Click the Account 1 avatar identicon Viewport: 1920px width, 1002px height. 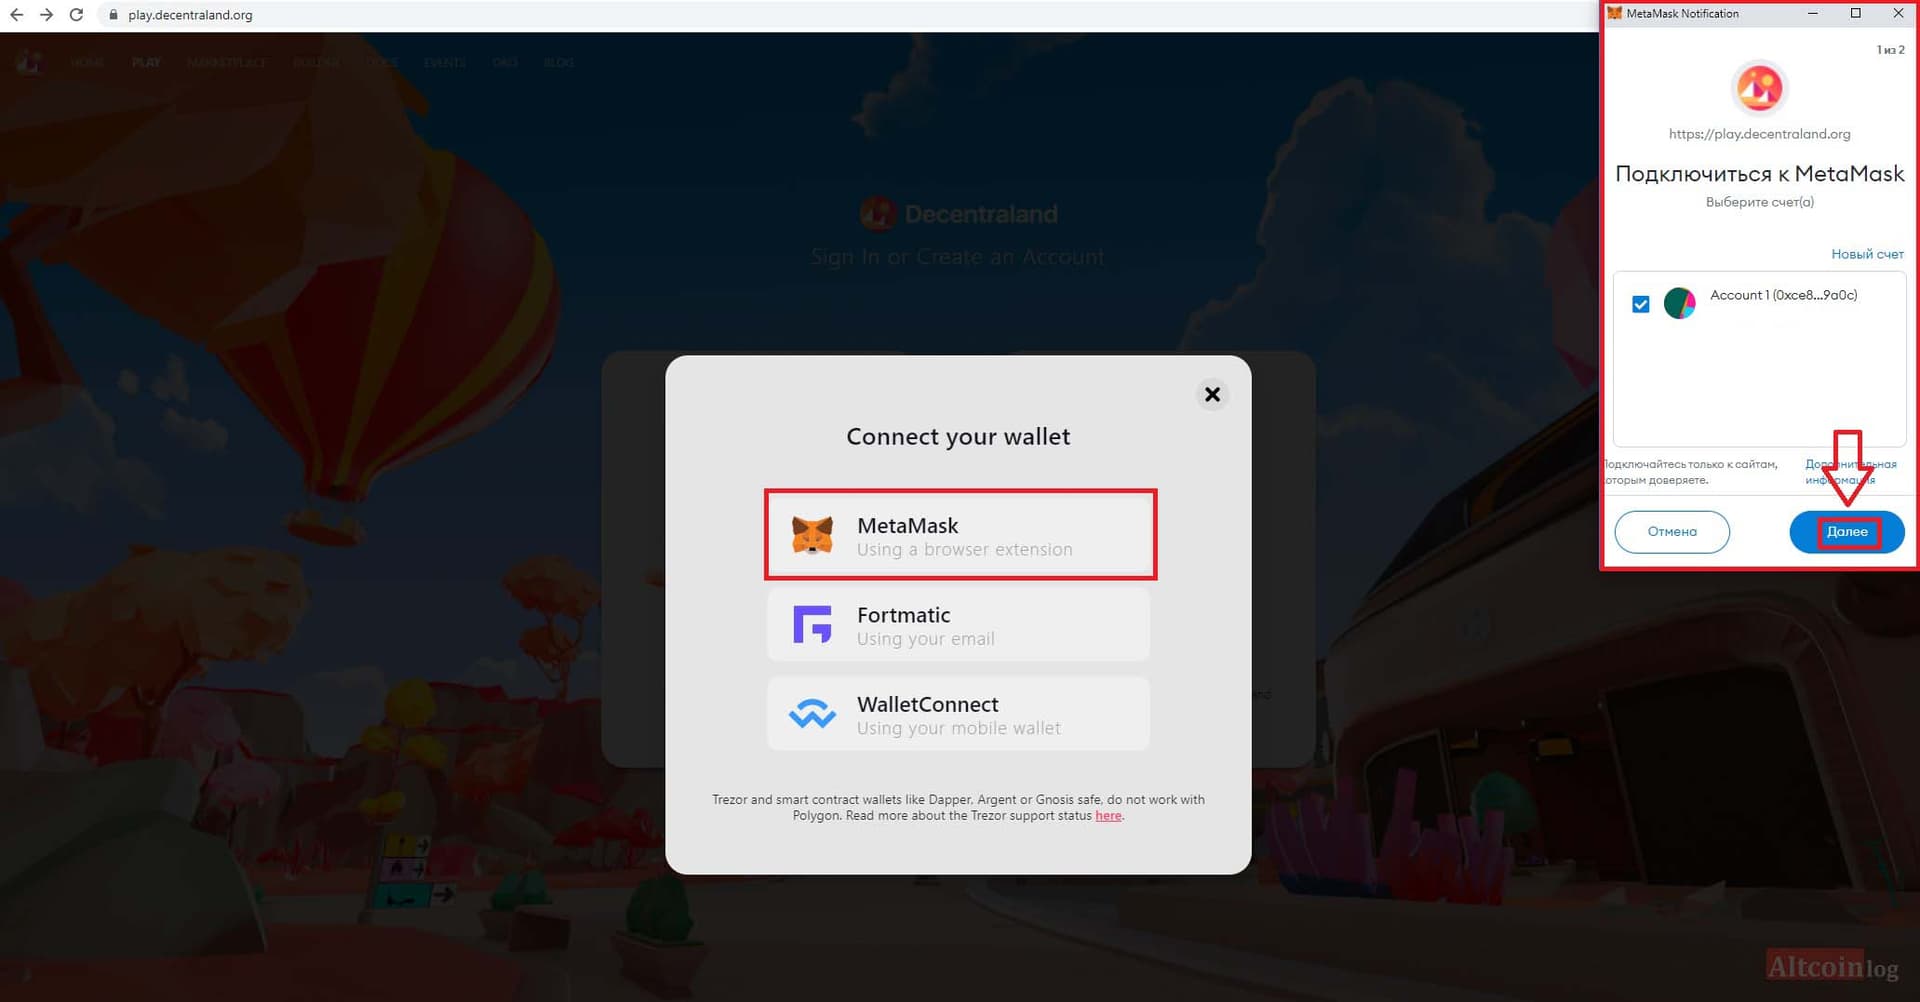(1679, 303)
